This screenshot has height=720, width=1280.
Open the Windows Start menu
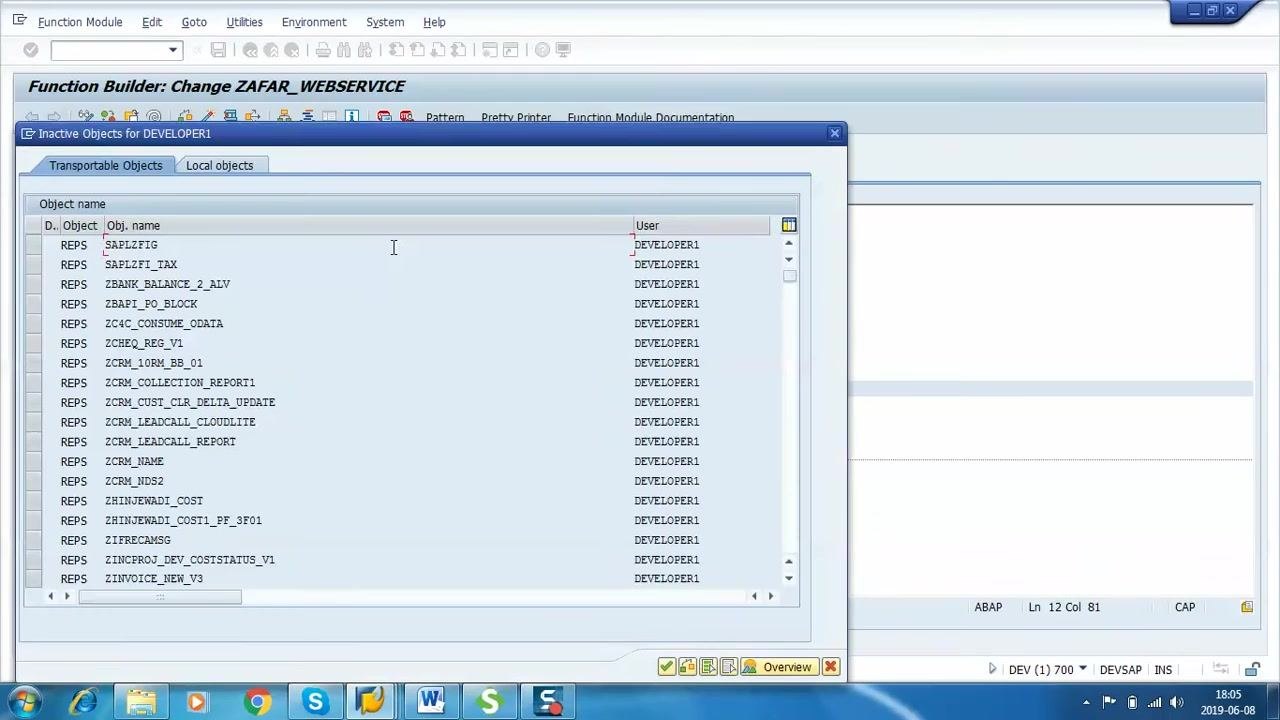pyautogui.click(x=24, y=702)
